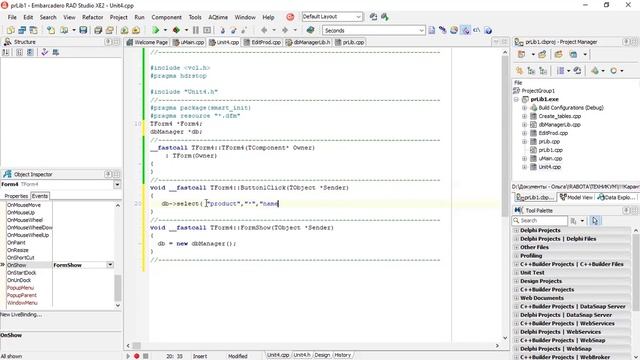Click the AQtime red circle icon
The width and height of the screenshot is (640, 360).
click(x=290, y=17)
